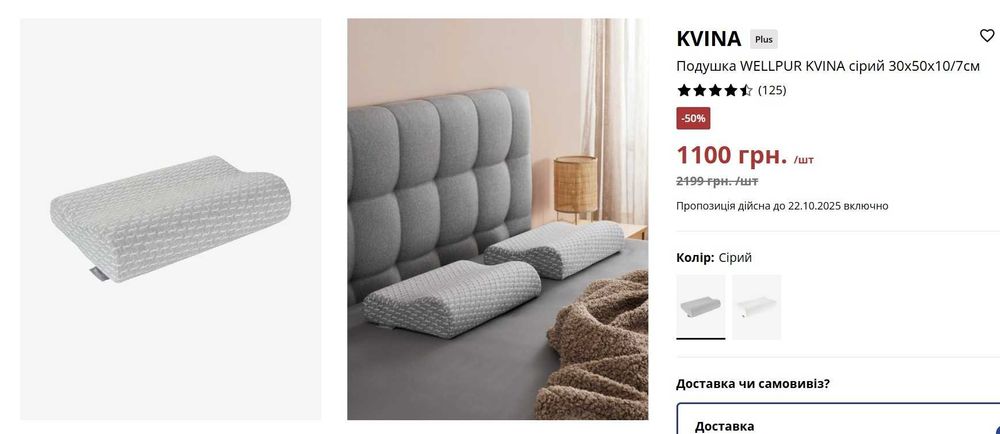This screenshot has height=434, width=1000.
Task: Click the crossed-out 2199 грн. old price
Action: click(x=717, y=181)
